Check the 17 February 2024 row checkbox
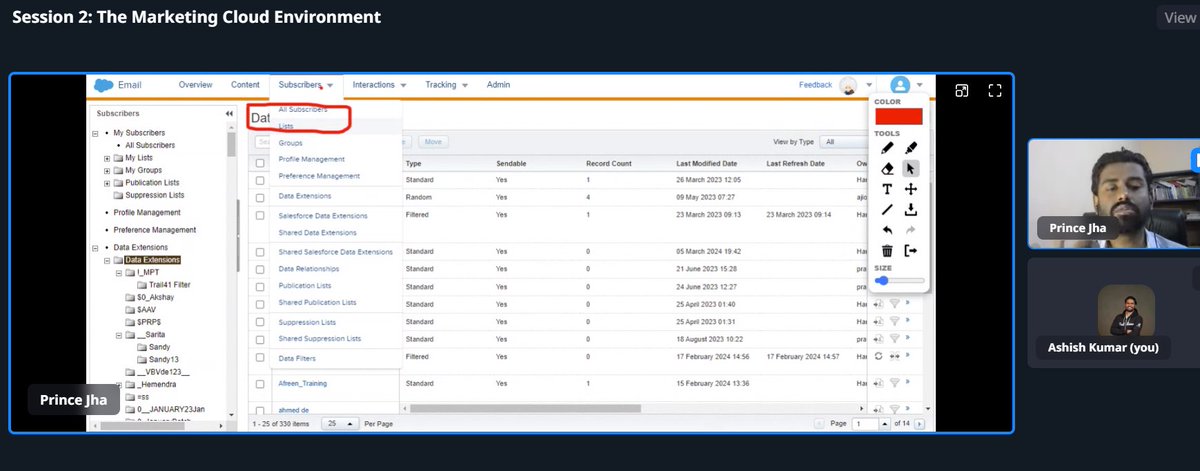The height and width of the screenshot is (471, 1200). click(261, 356)
